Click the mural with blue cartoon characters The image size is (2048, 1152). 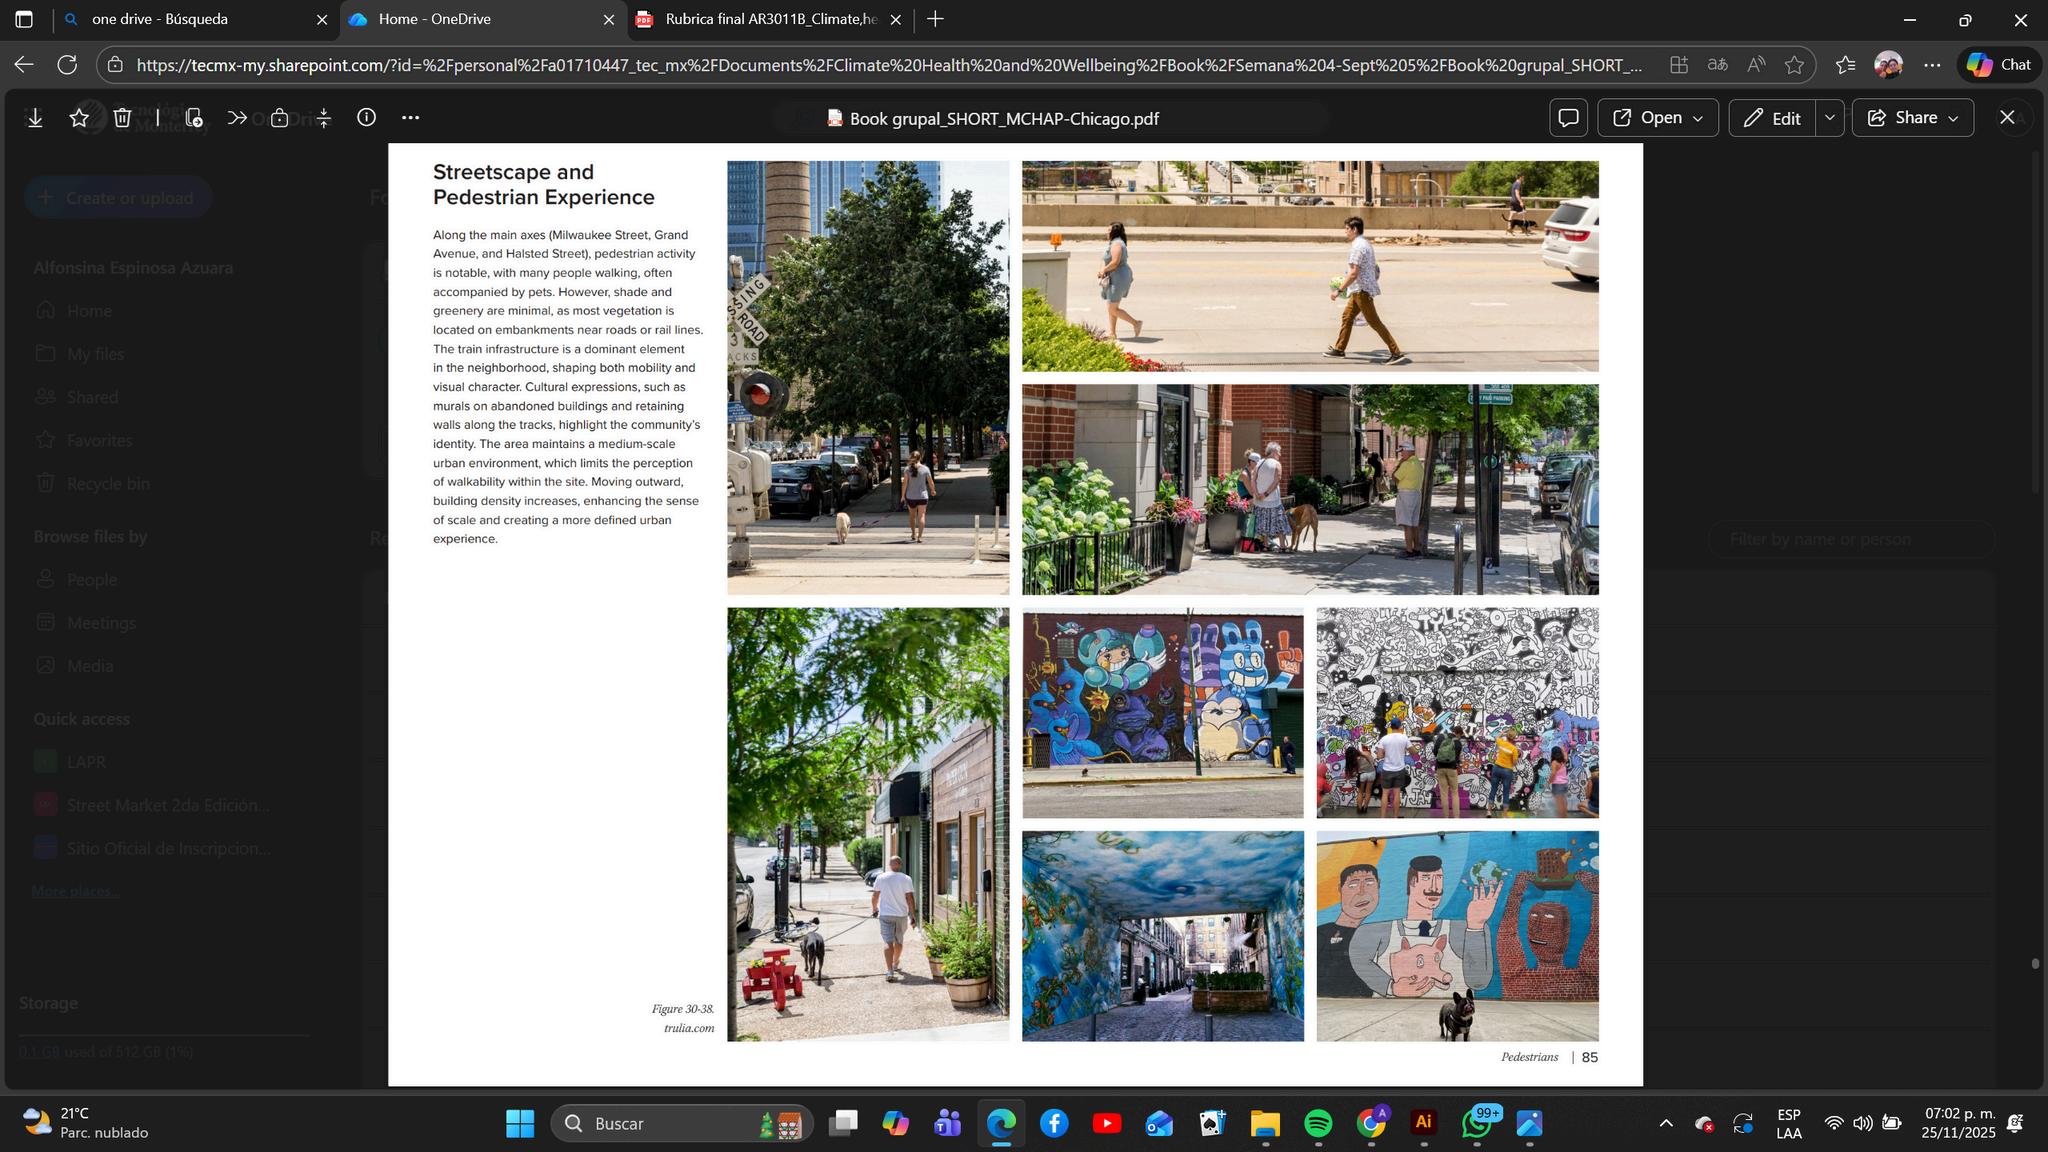[1162, 712]
